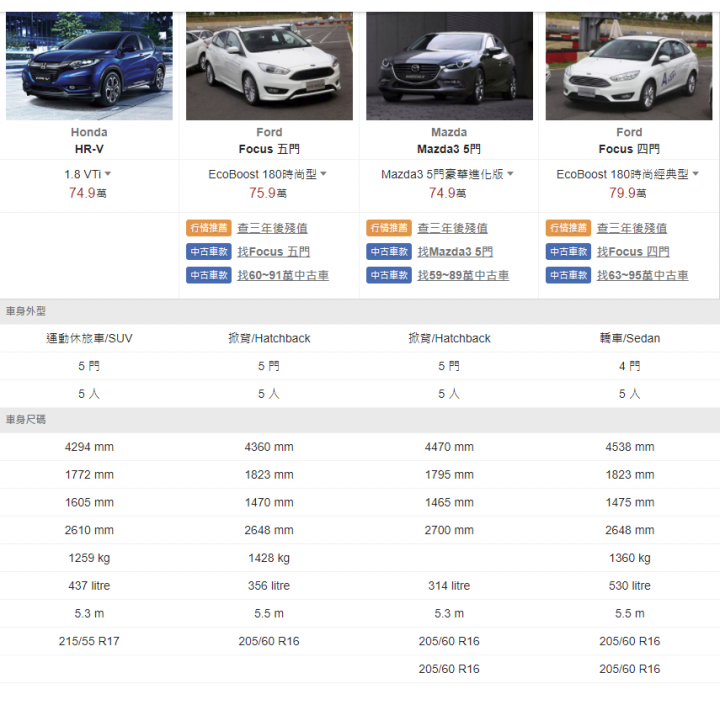This screenshot has width=720, height=710.
Task: Click the Honda brand name
Action: click(89, 132)
